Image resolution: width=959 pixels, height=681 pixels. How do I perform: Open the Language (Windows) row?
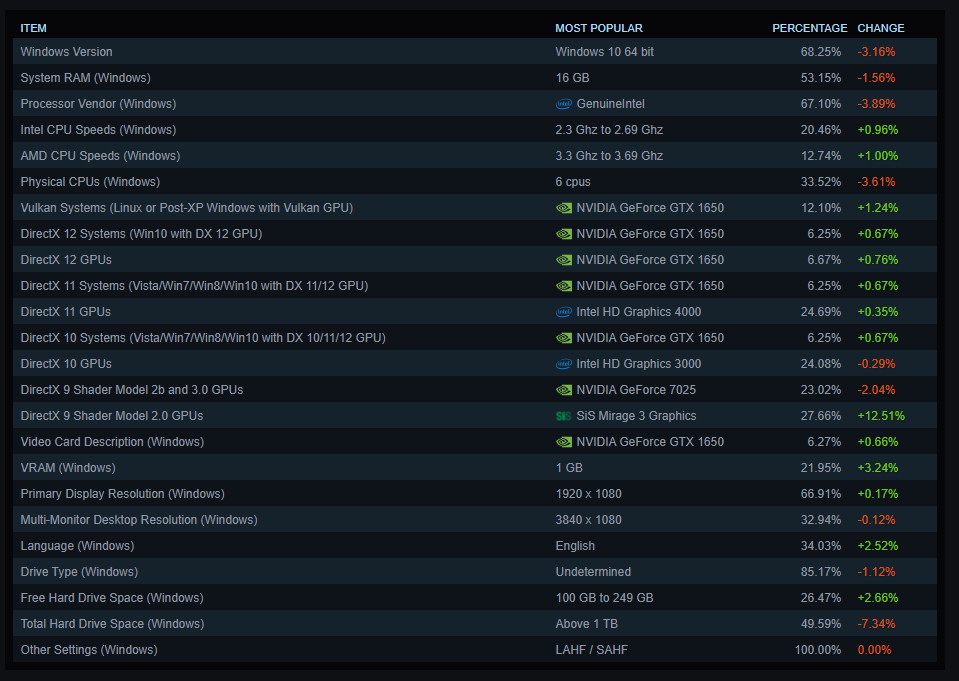click(76, 546)
